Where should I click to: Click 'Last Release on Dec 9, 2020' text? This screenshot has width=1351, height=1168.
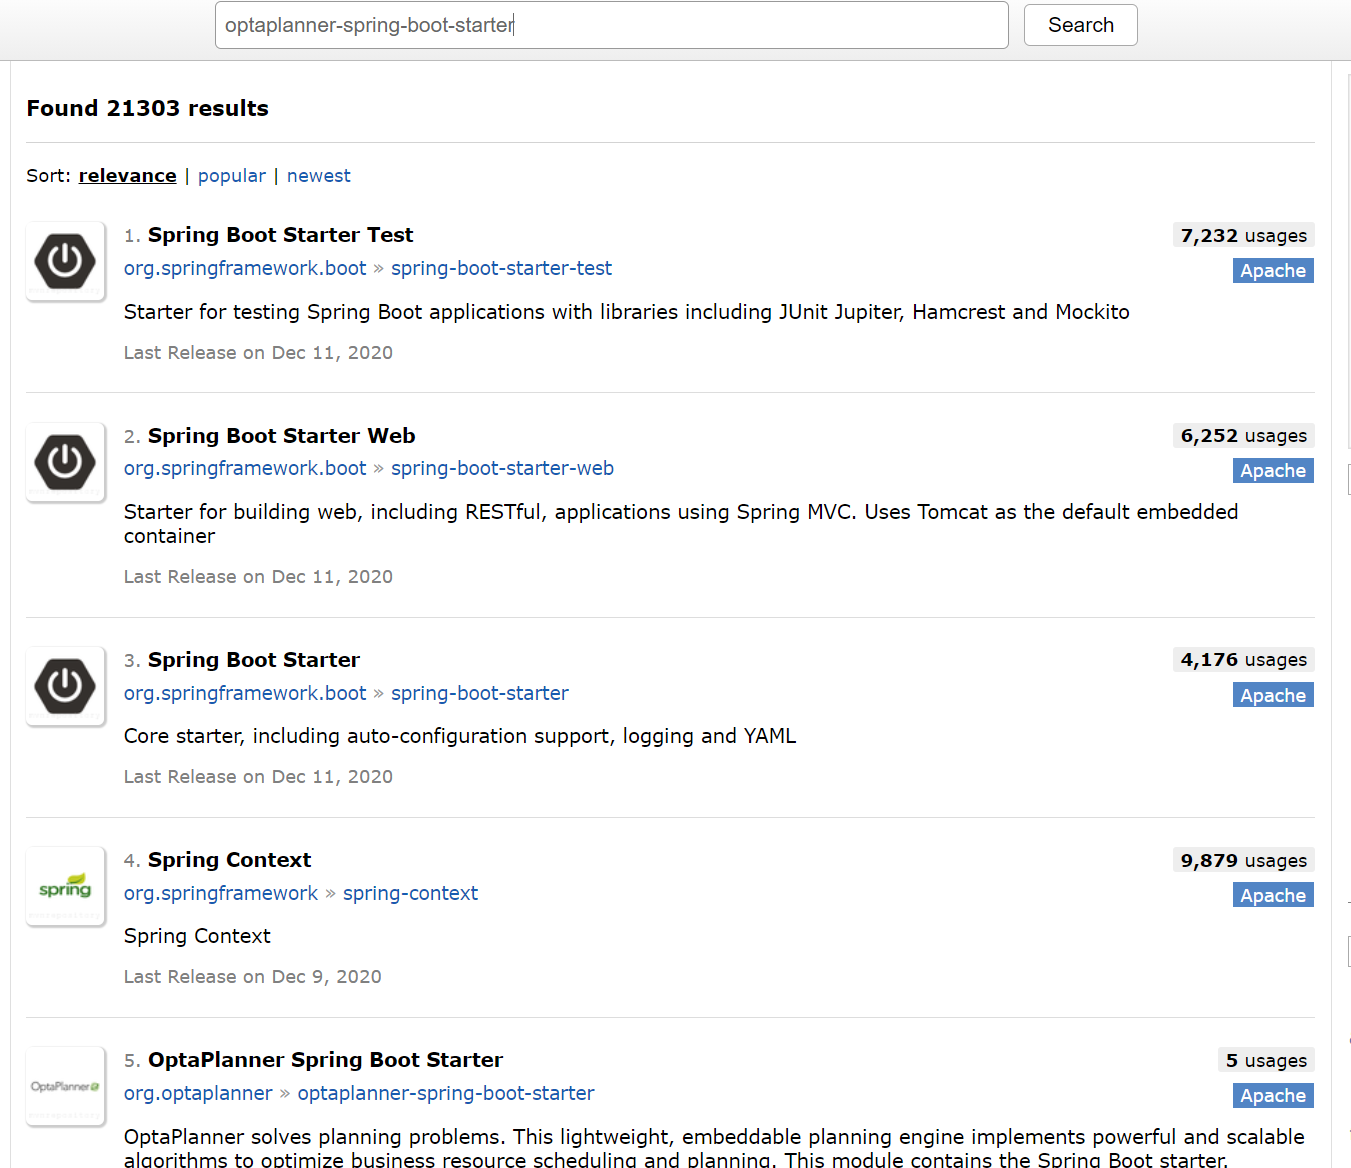253,977
